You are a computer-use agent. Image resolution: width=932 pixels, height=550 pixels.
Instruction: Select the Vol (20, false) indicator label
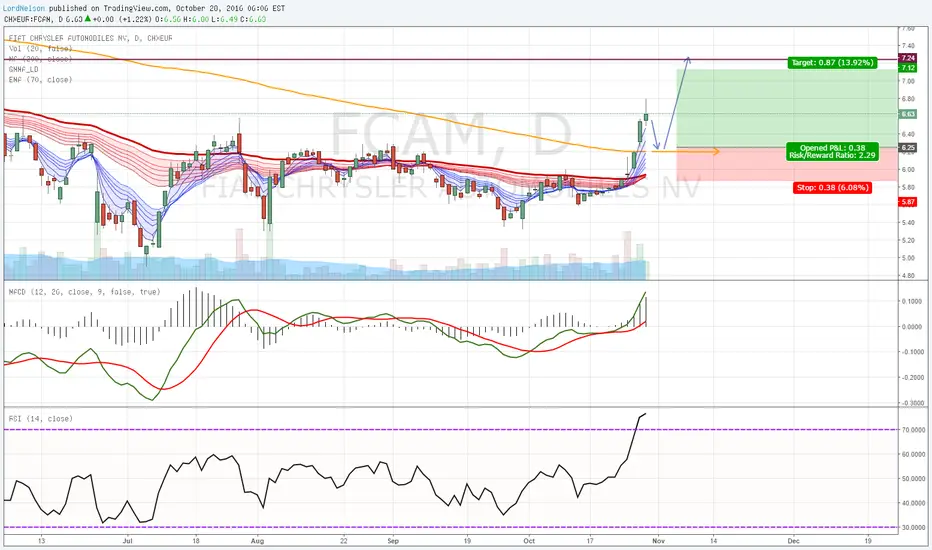click(40, 49)
